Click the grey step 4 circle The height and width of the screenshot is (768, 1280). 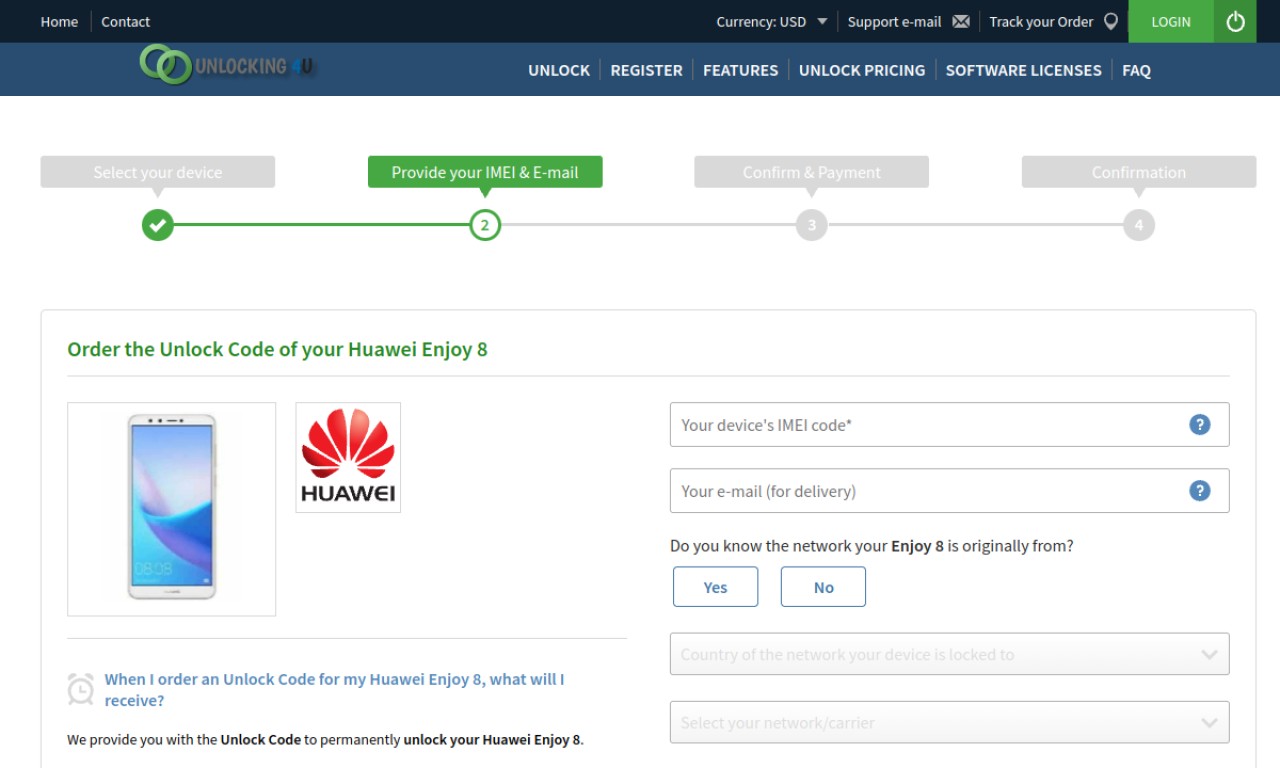1139,225
